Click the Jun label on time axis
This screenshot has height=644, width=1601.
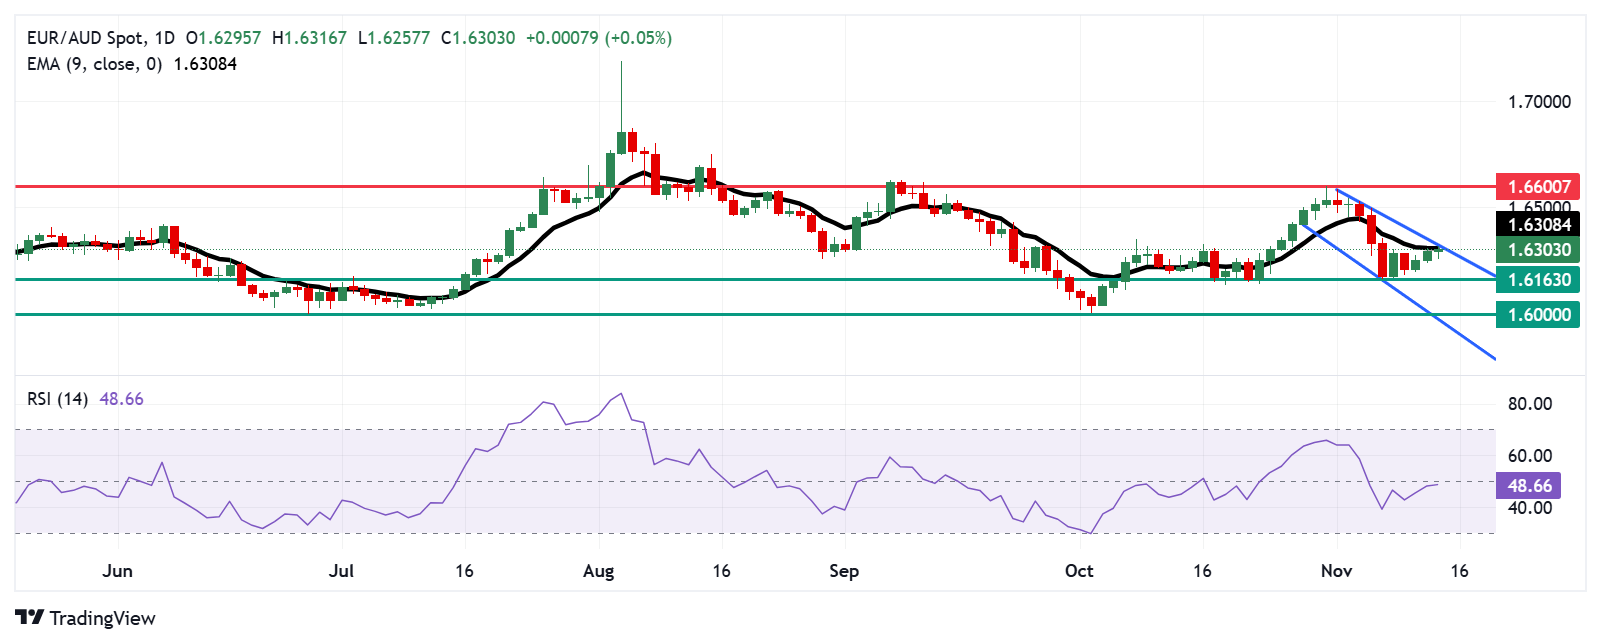(117, 571)
